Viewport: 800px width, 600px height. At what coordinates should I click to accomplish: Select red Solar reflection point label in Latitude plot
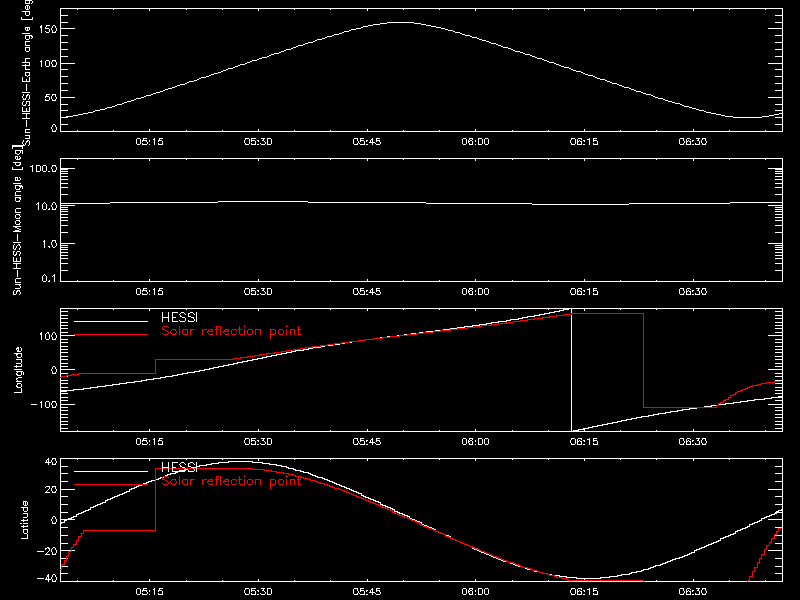[231, 481]
